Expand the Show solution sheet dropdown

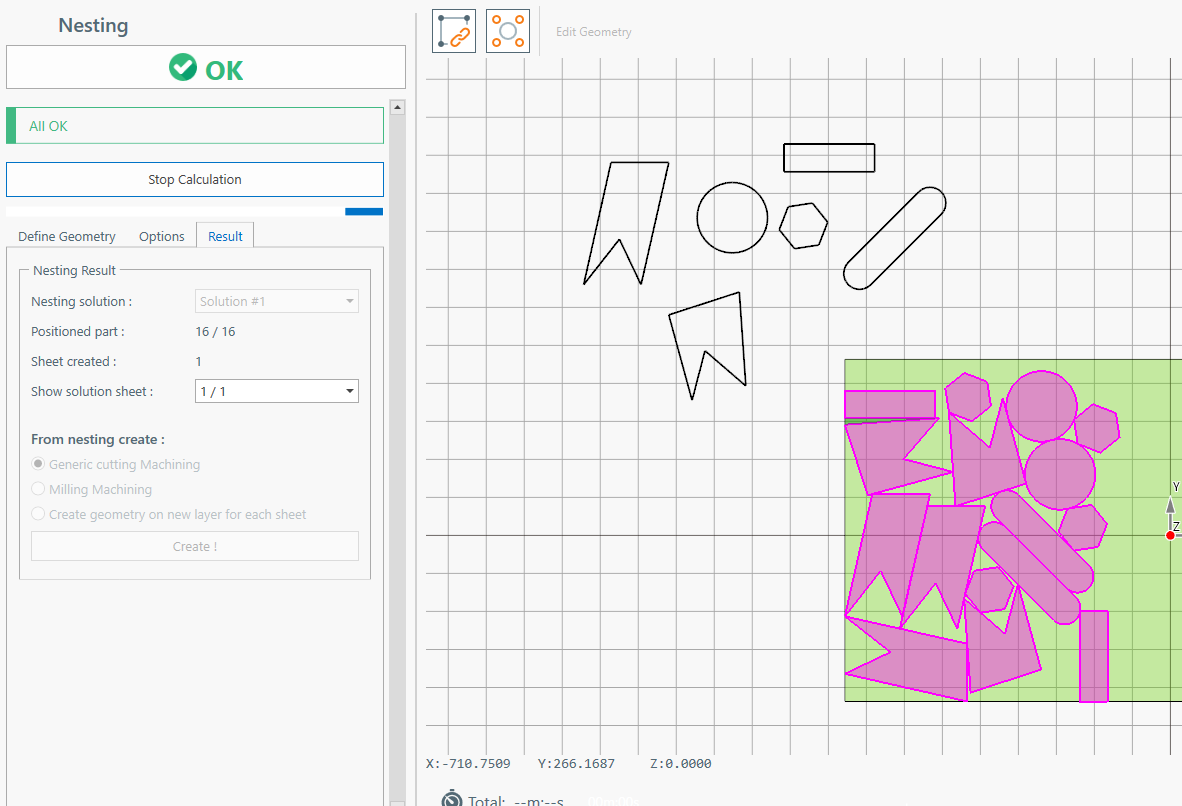pyautogui.click(x=276, y=391)
